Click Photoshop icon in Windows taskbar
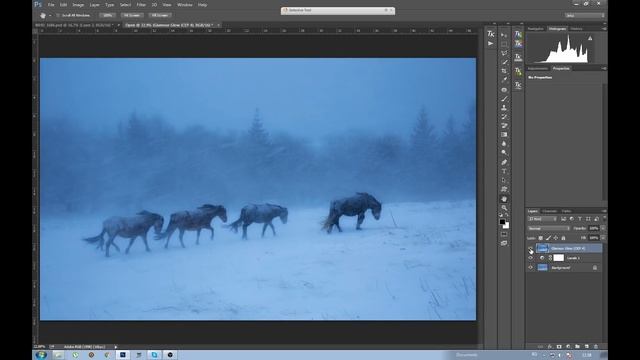The width and height of the screenshot is (640, 360). [x=122, y=355]
